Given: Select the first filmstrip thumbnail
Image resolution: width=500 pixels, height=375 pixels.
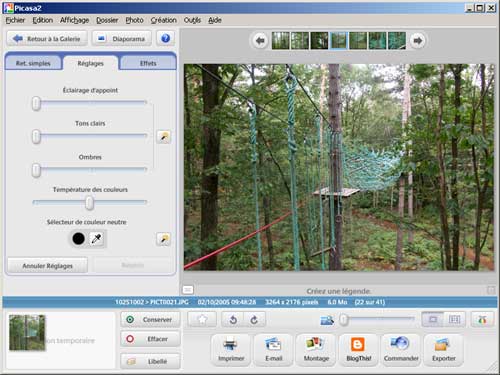Looking at the screenshot, I should (280, 41).
